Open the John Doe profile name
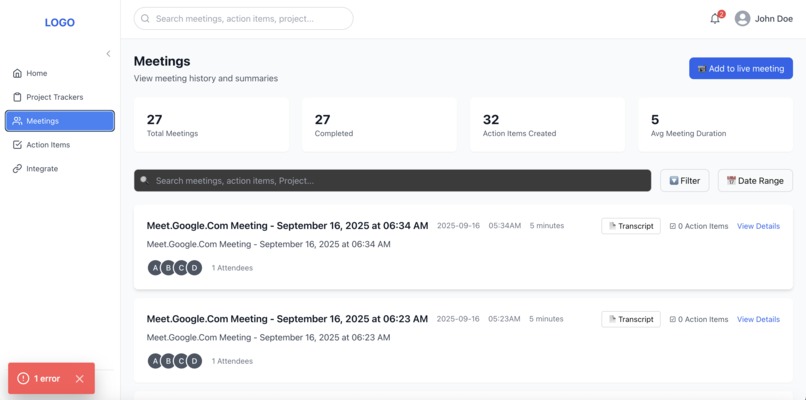Viewport: 806px width, 400px height. 774,19
